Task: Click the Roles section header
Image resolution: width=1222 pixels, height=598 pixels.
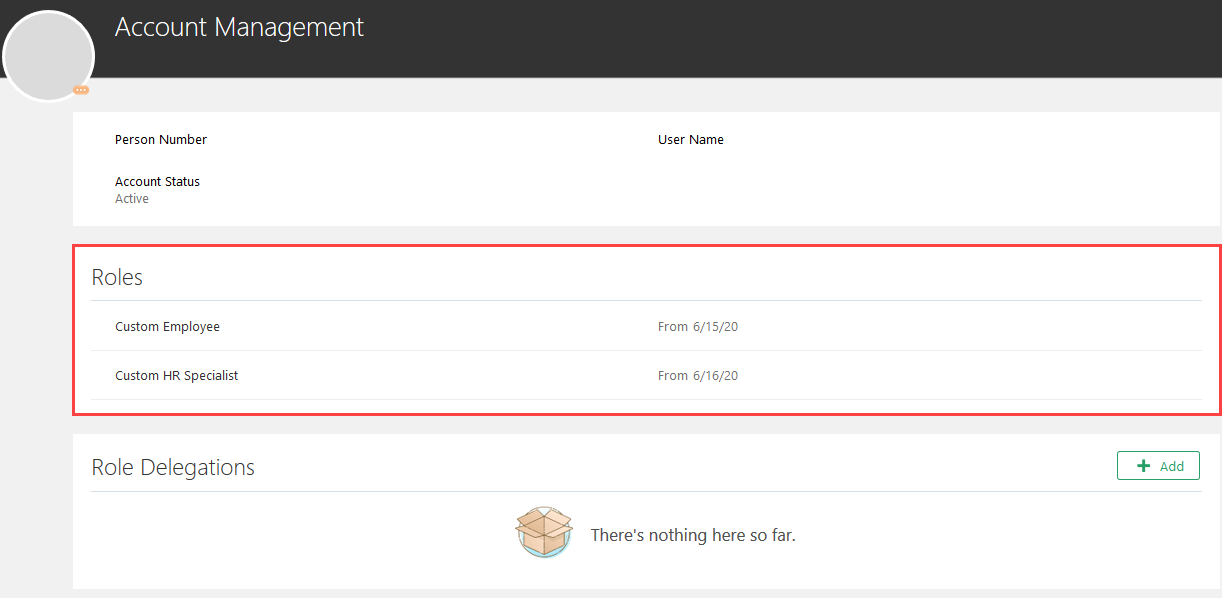Action: point(117,277)
